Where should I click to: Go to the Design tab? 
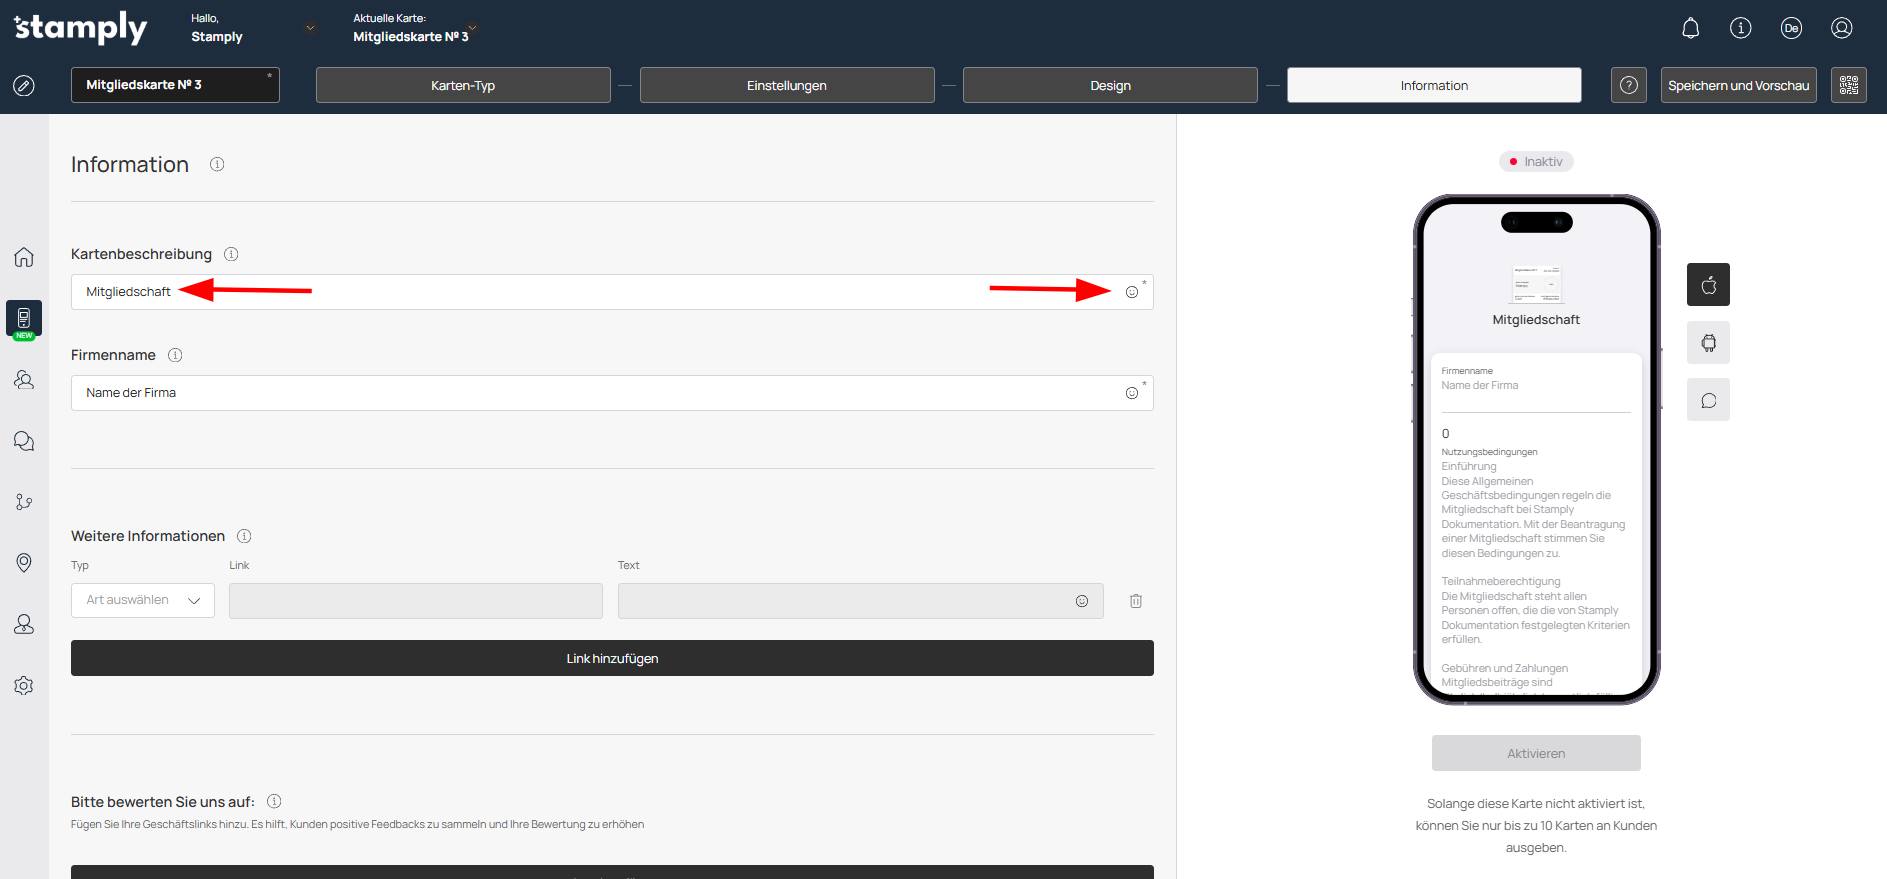point(1110,85)
